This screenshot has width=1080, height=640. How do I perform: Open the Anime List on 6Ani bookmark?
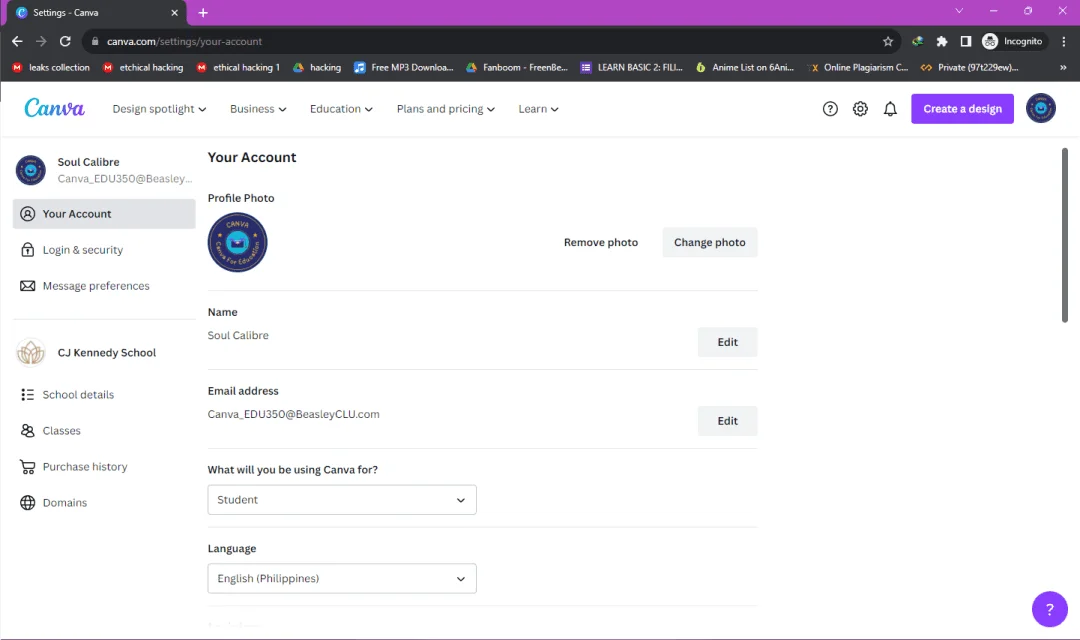pos(745,68)
